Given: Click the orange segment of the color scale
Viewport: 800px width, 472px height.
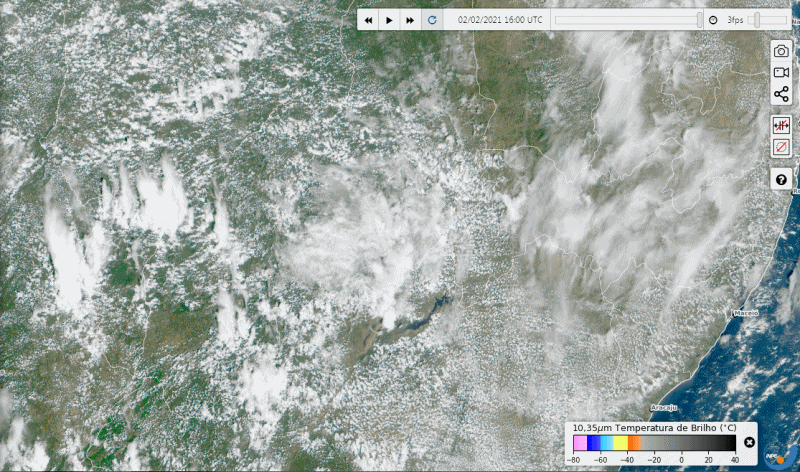Looking at the screenshot, I should click(x=634, y=442).
